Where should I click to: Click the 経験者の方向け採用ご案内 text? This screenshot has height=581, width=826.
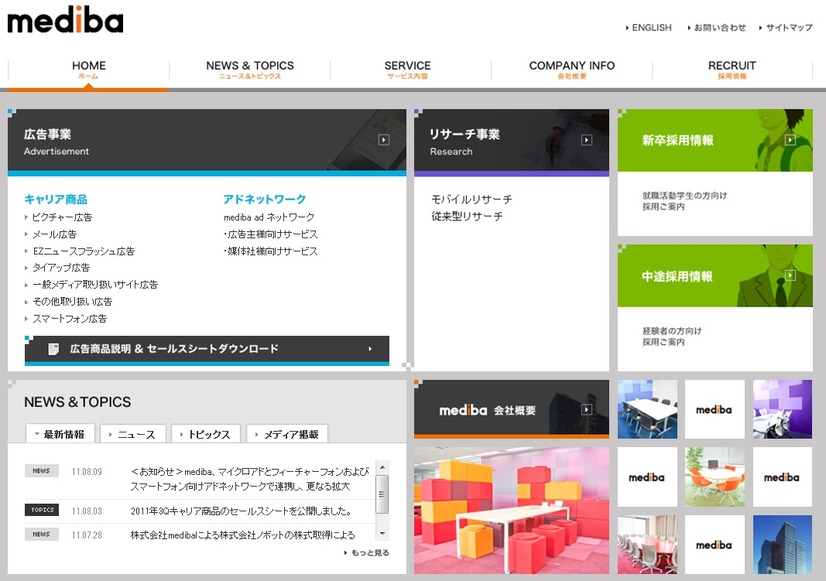point(672,336)
